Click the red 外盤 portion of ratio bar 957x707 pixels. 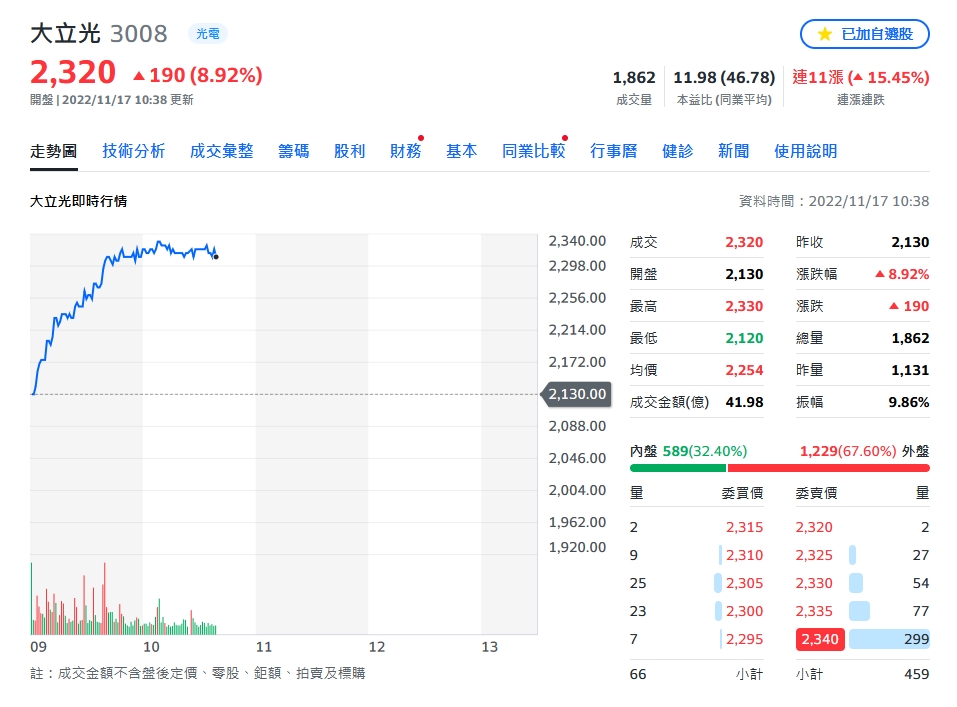coord(829,468)
